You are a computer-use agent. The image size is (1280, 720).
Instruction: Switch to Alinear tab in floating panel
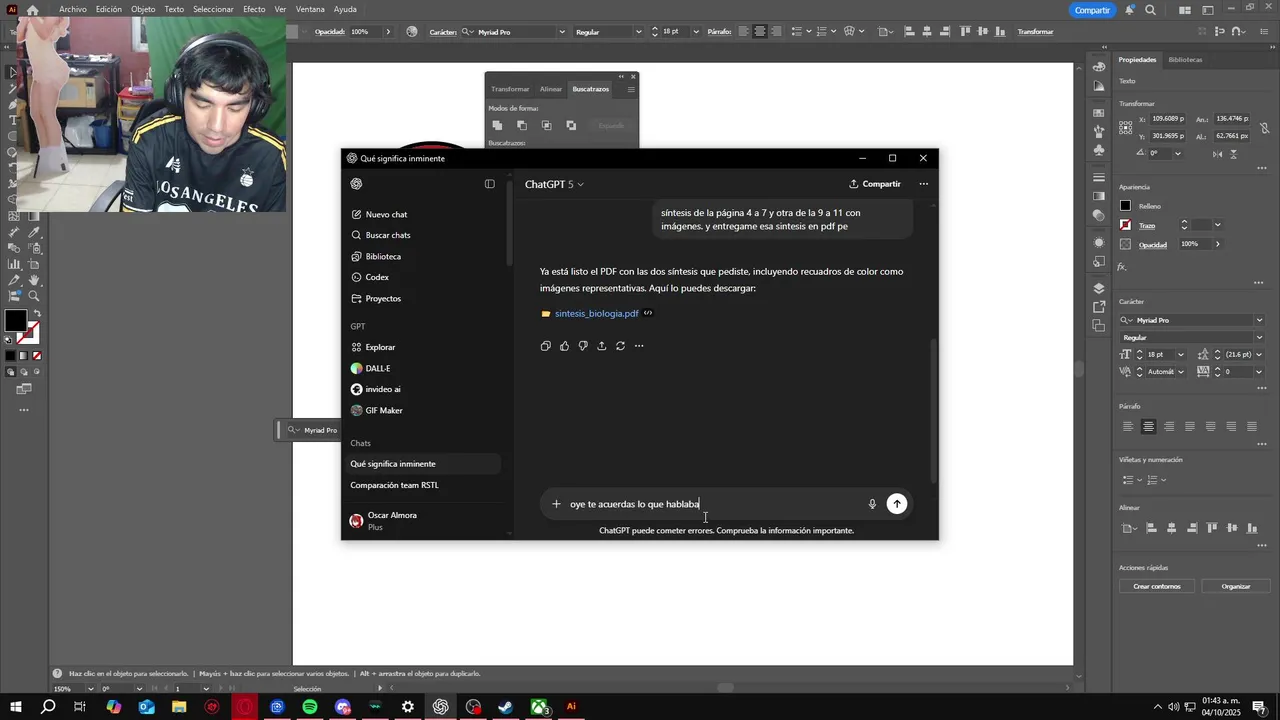tap(551, 89)
